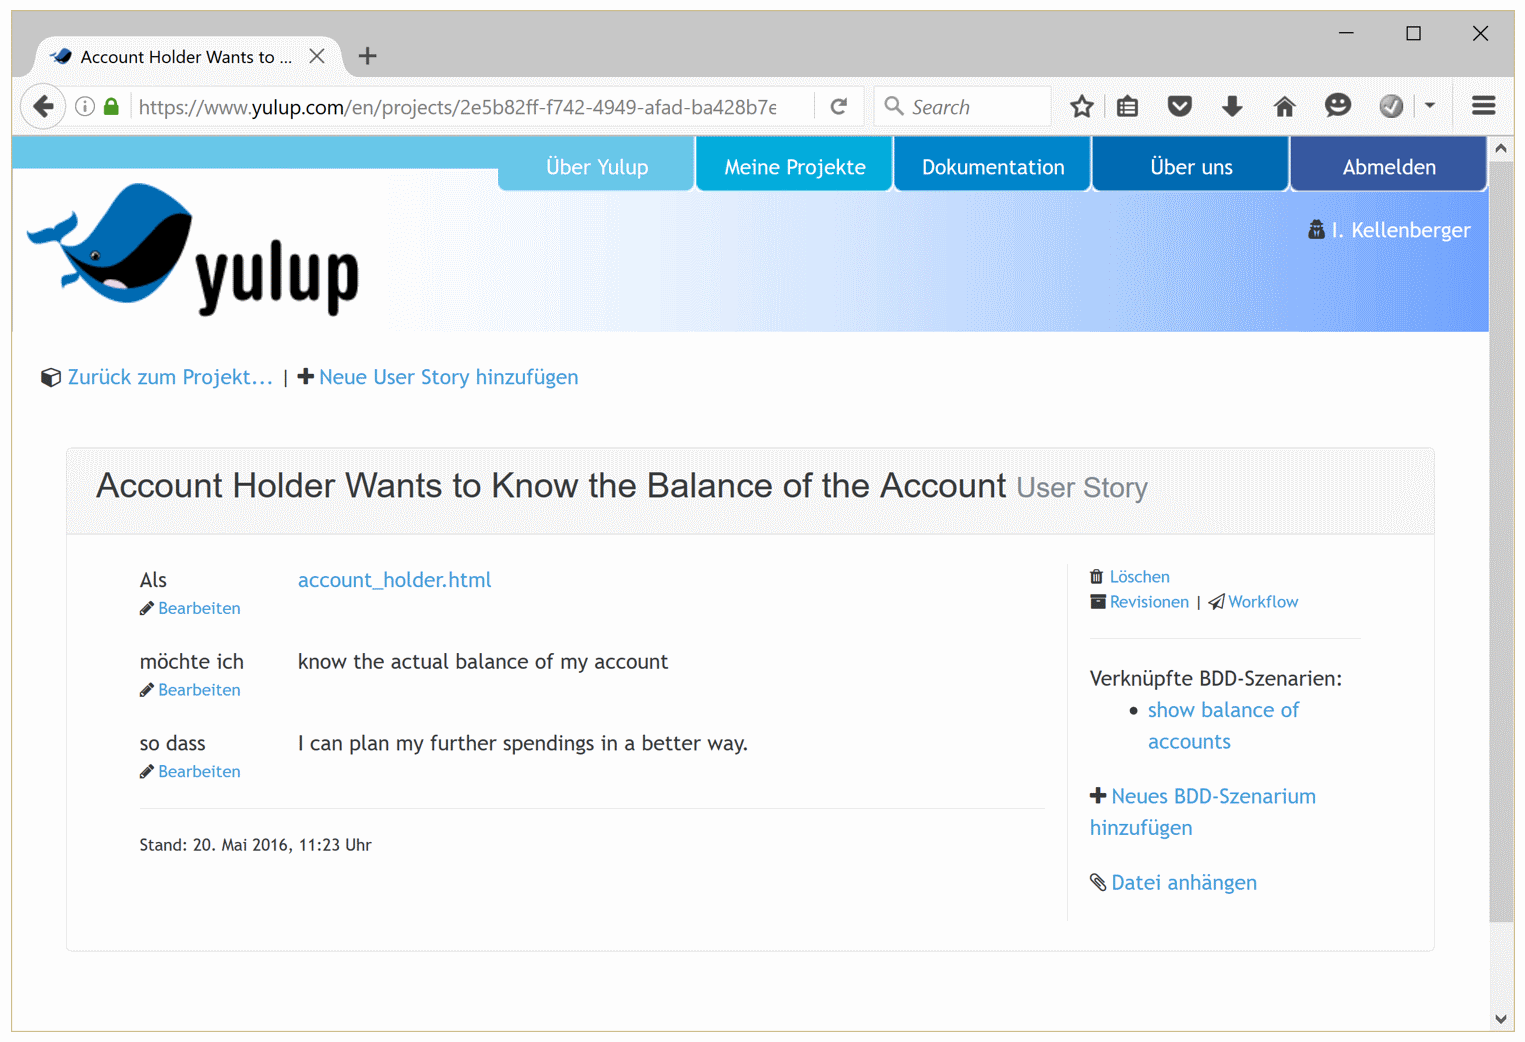Screen dimensions: 1525x1042
Task: Delete the user story via Löschen
Action: pyautogui.click(x=1140, y=577)
